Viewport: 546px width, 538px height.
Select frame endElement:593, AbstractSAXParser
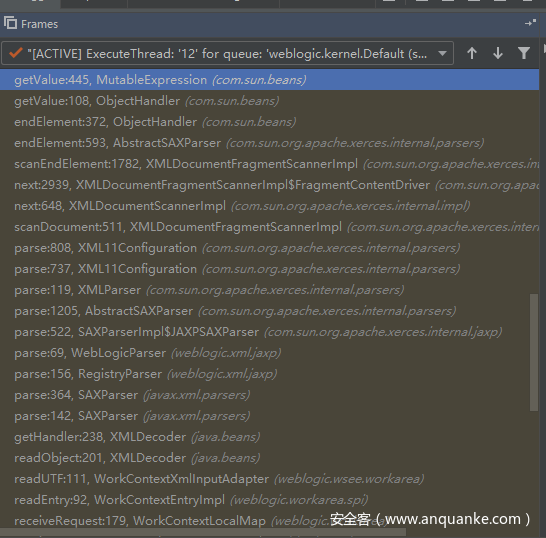[270, 143]
